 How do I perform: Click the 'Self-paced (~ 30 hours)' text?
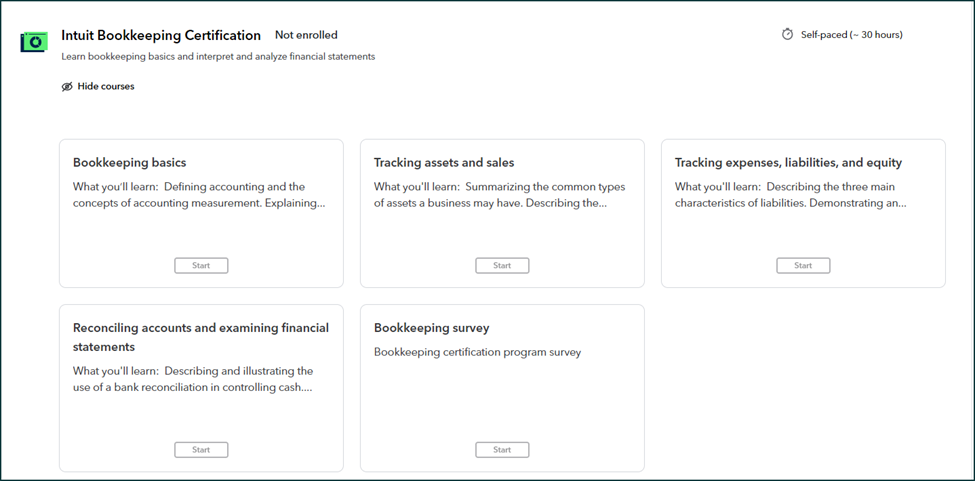tap(851, 35)
